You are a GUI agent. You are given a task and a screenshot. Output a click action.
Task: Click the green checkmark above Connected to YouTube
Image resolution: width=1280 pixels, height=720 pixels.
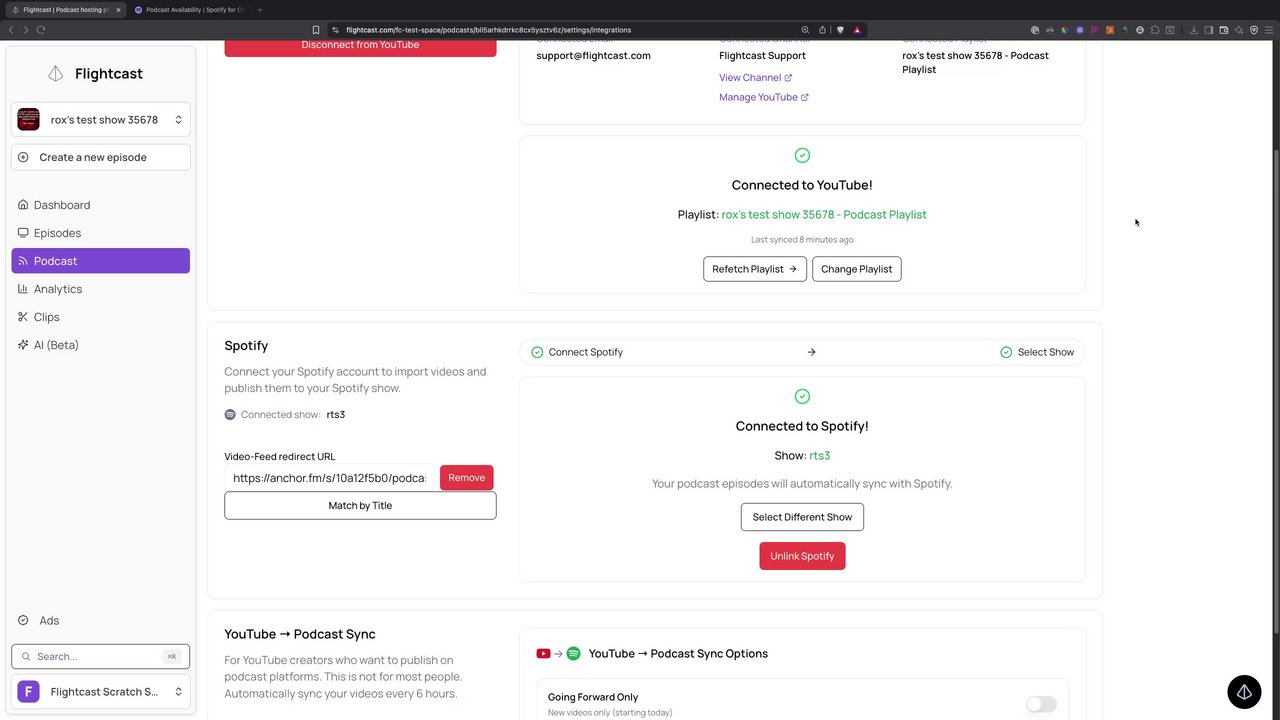click(802, 155)
